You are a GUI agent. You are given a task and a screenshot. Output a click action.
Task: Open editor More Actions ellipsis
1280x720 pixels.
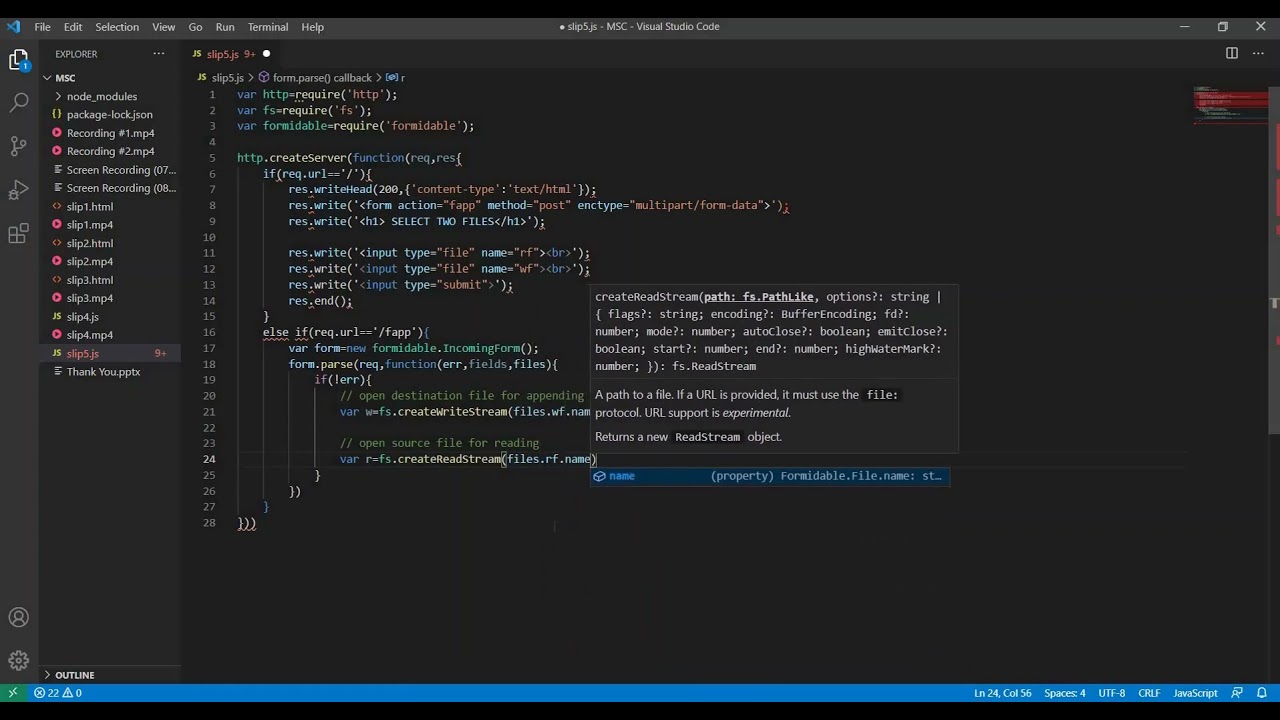1260,53
